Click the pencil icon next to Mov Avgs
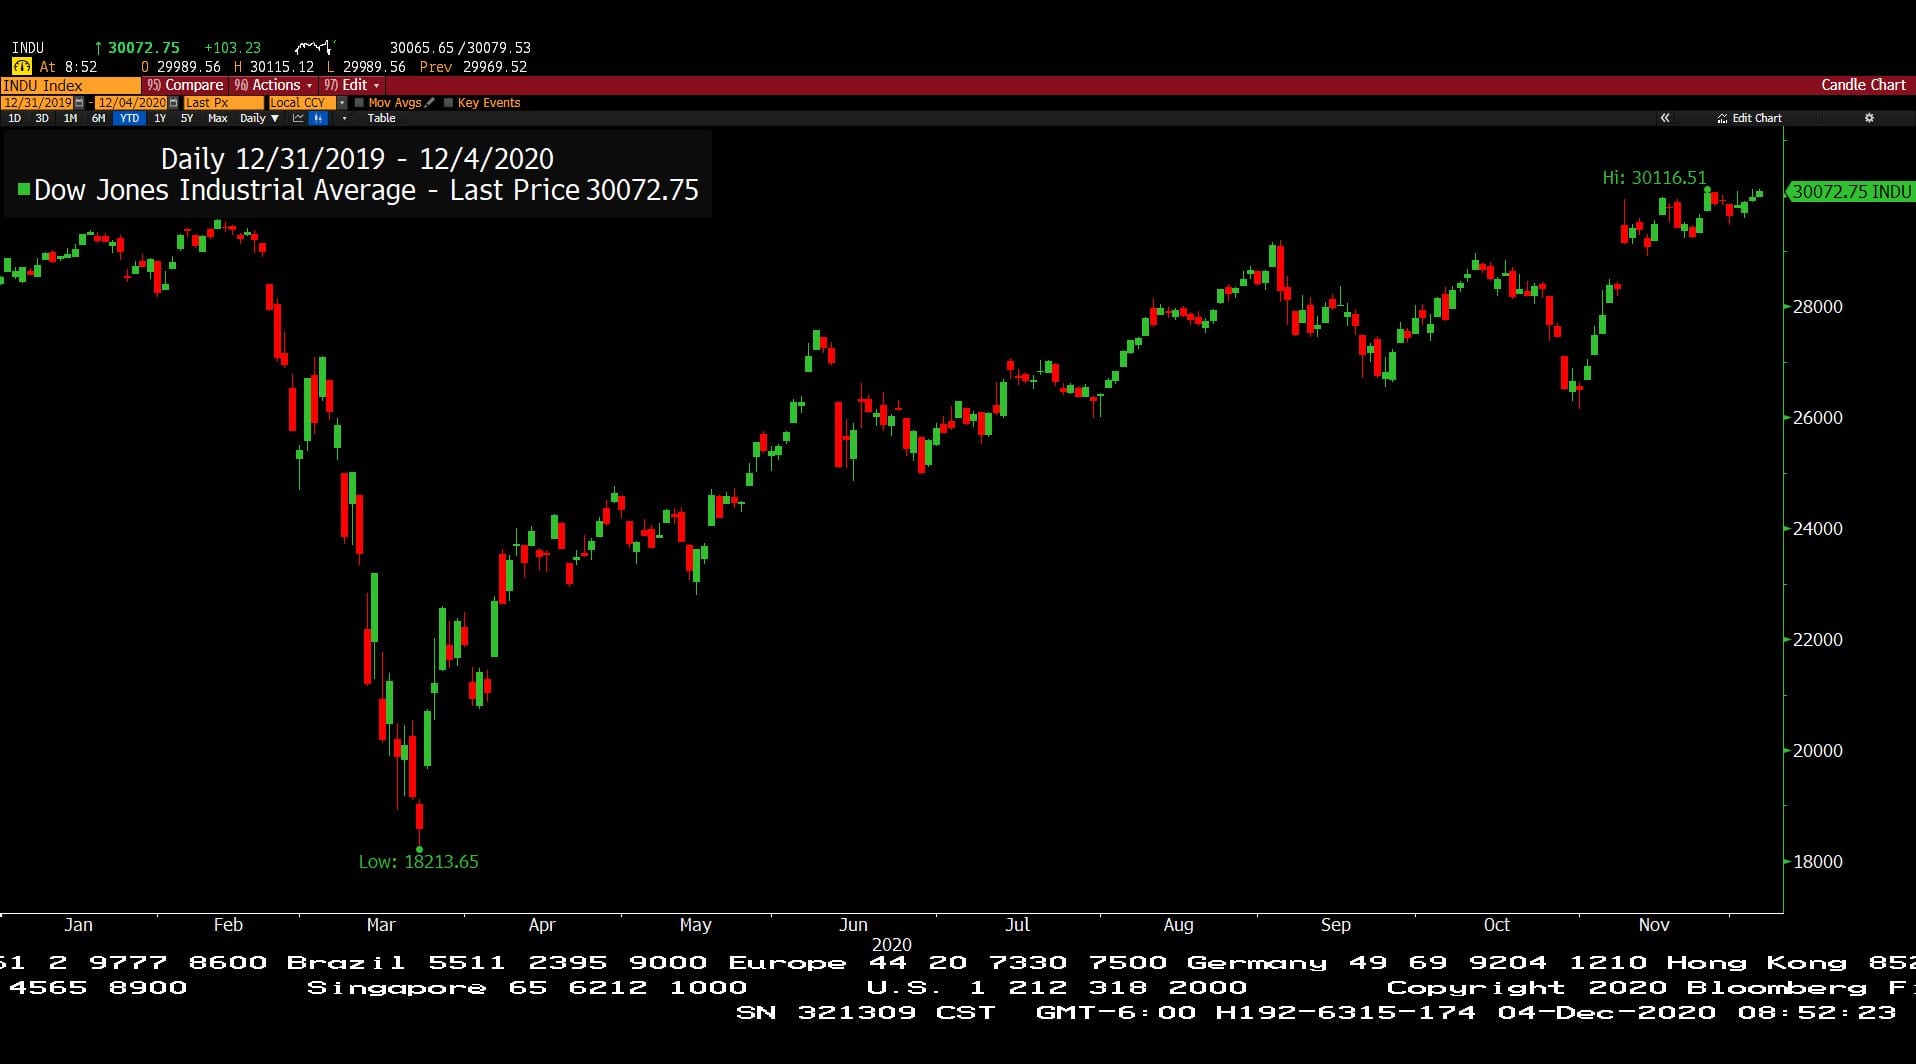 (x=430, y=103)
